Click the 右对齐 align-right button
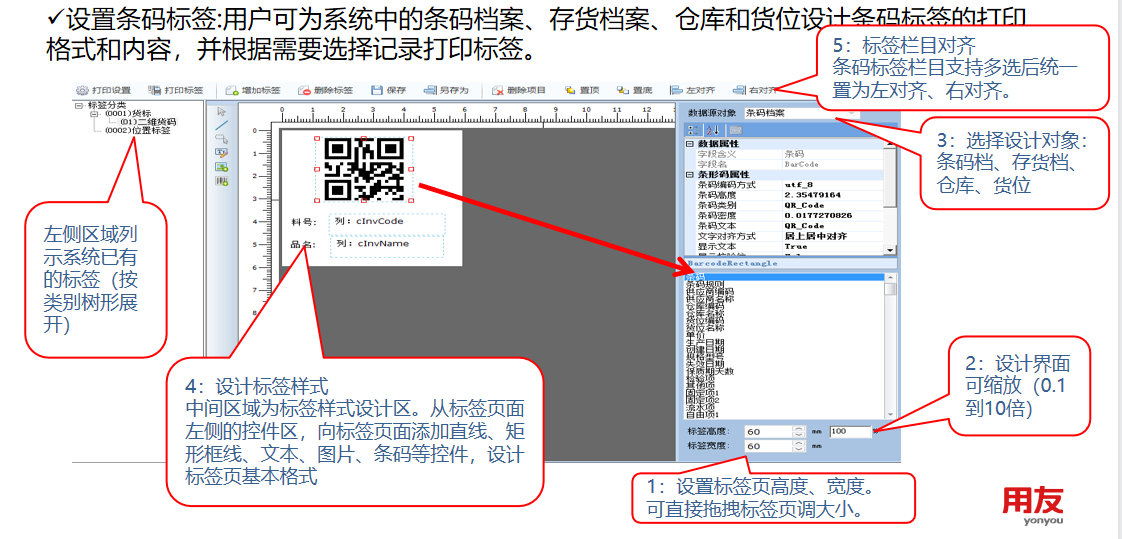 coord(754,91)
